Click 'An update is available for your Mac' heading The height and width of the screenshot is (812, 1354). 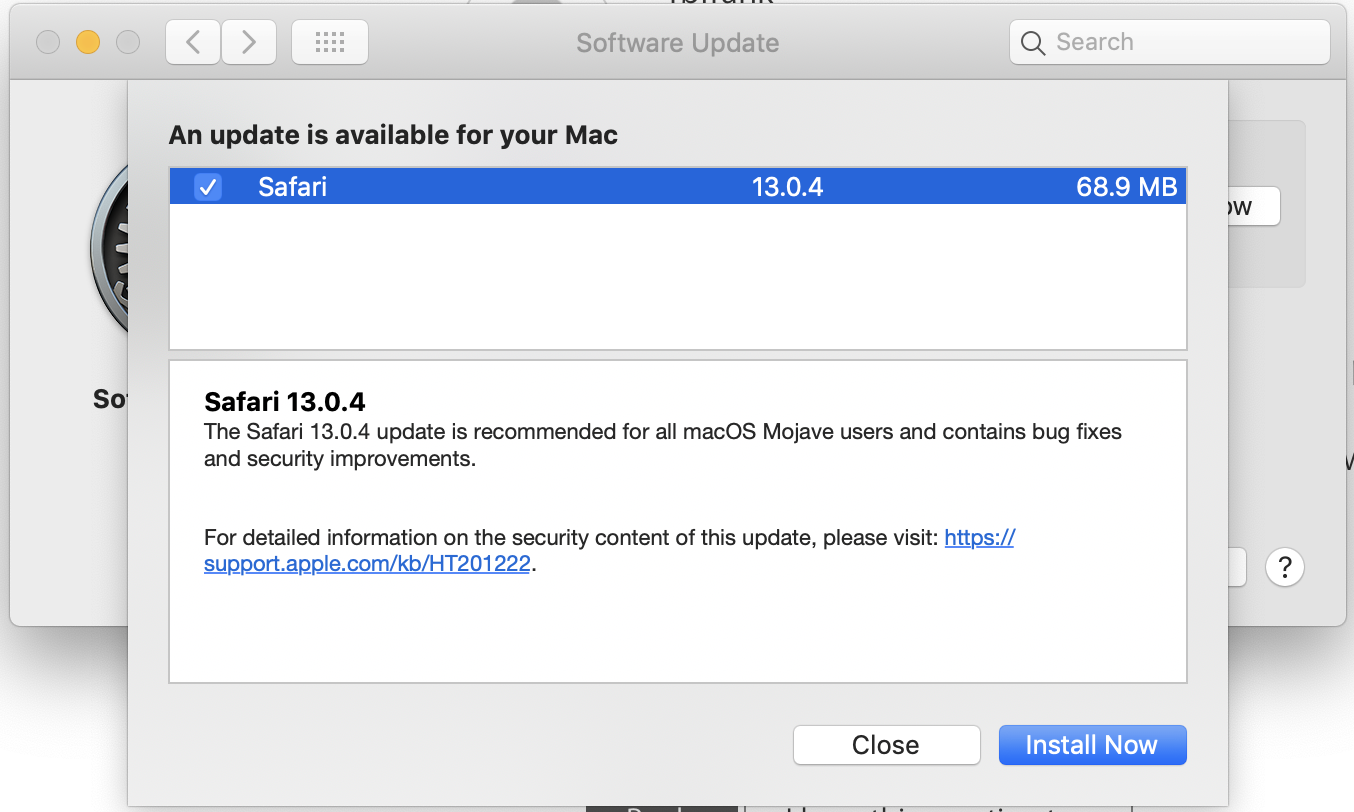click(x=393, y=135)
